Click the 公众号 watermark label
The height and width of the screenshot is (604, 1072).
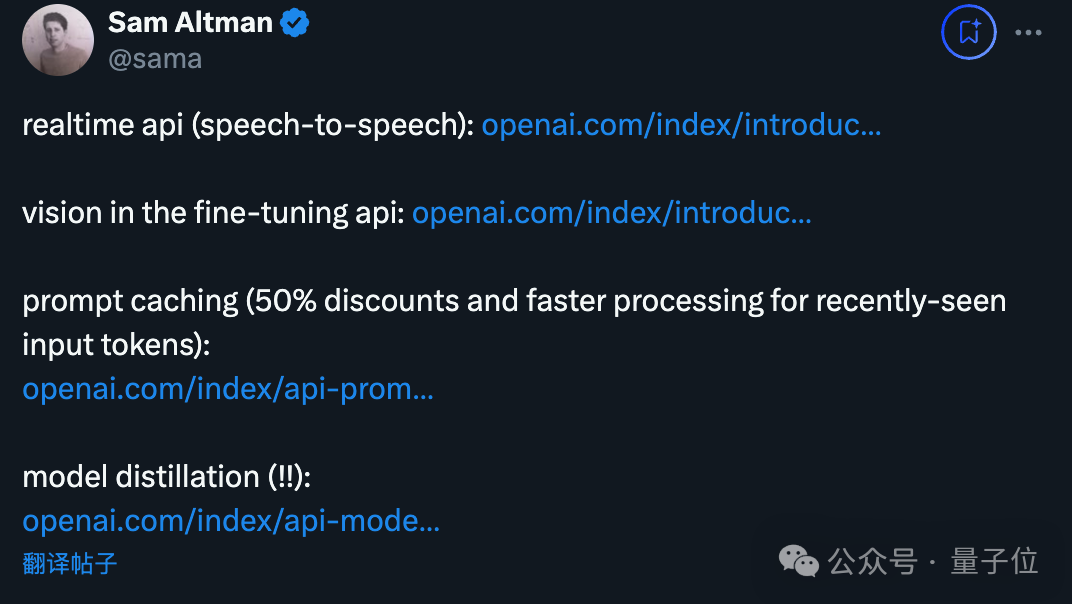tap(872, 562)
